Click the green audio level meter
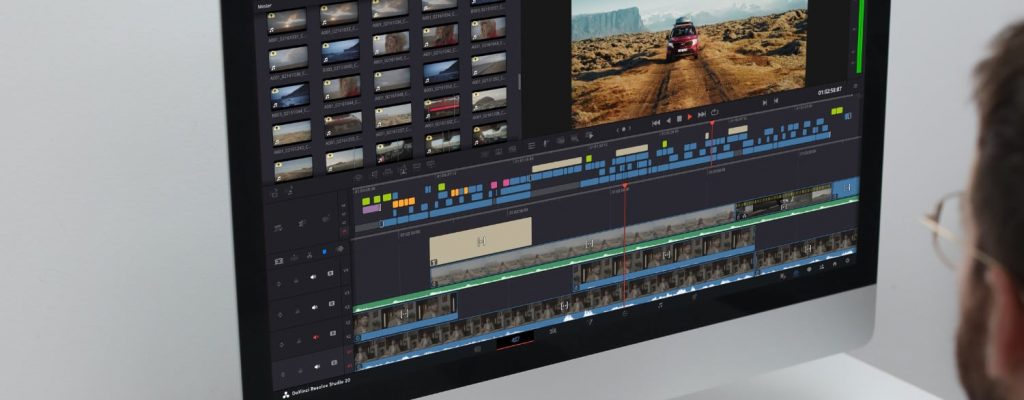Image resolution: width=1024 pixels, height=400 pixels. (x=859, y=40)
